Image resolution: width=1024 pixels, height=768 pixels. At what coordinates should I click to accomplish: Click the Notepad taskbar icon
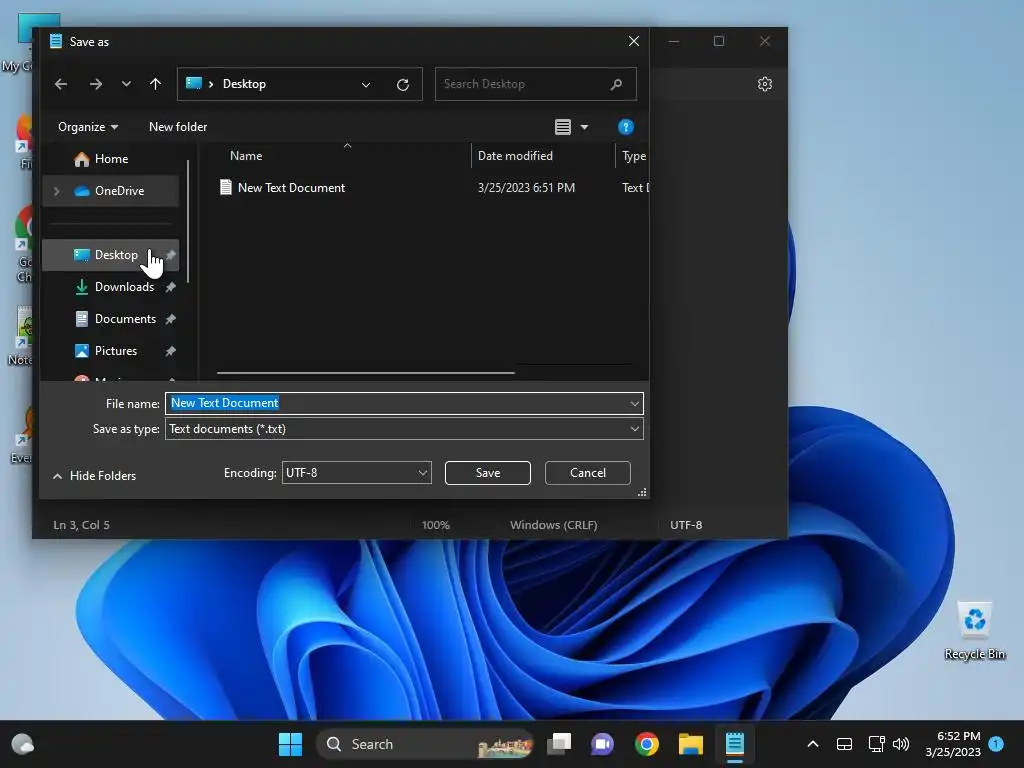[x=735, y=744]
